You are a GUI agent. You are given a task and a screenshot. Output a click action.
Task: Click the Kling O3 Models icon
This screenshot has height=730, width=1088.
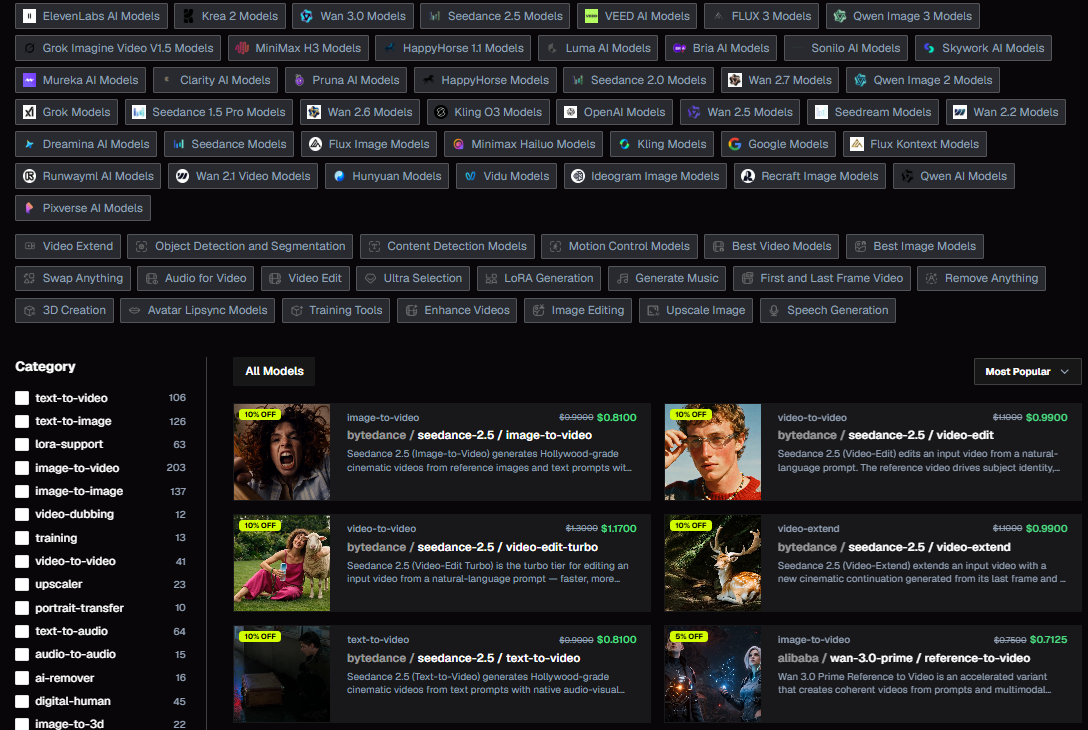(x=441, y=112)
